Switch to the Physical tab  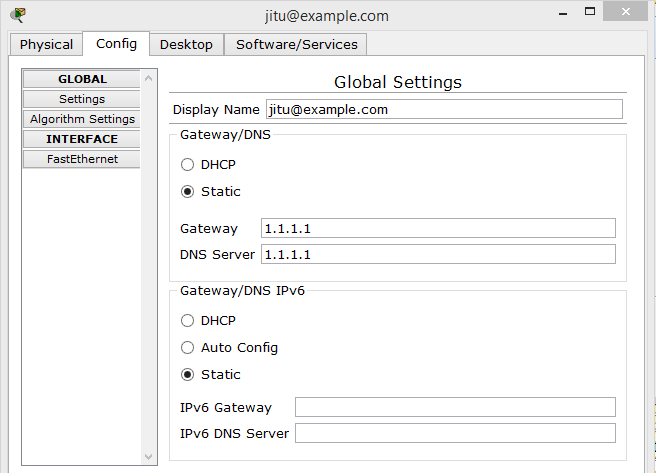click(46, 44)
